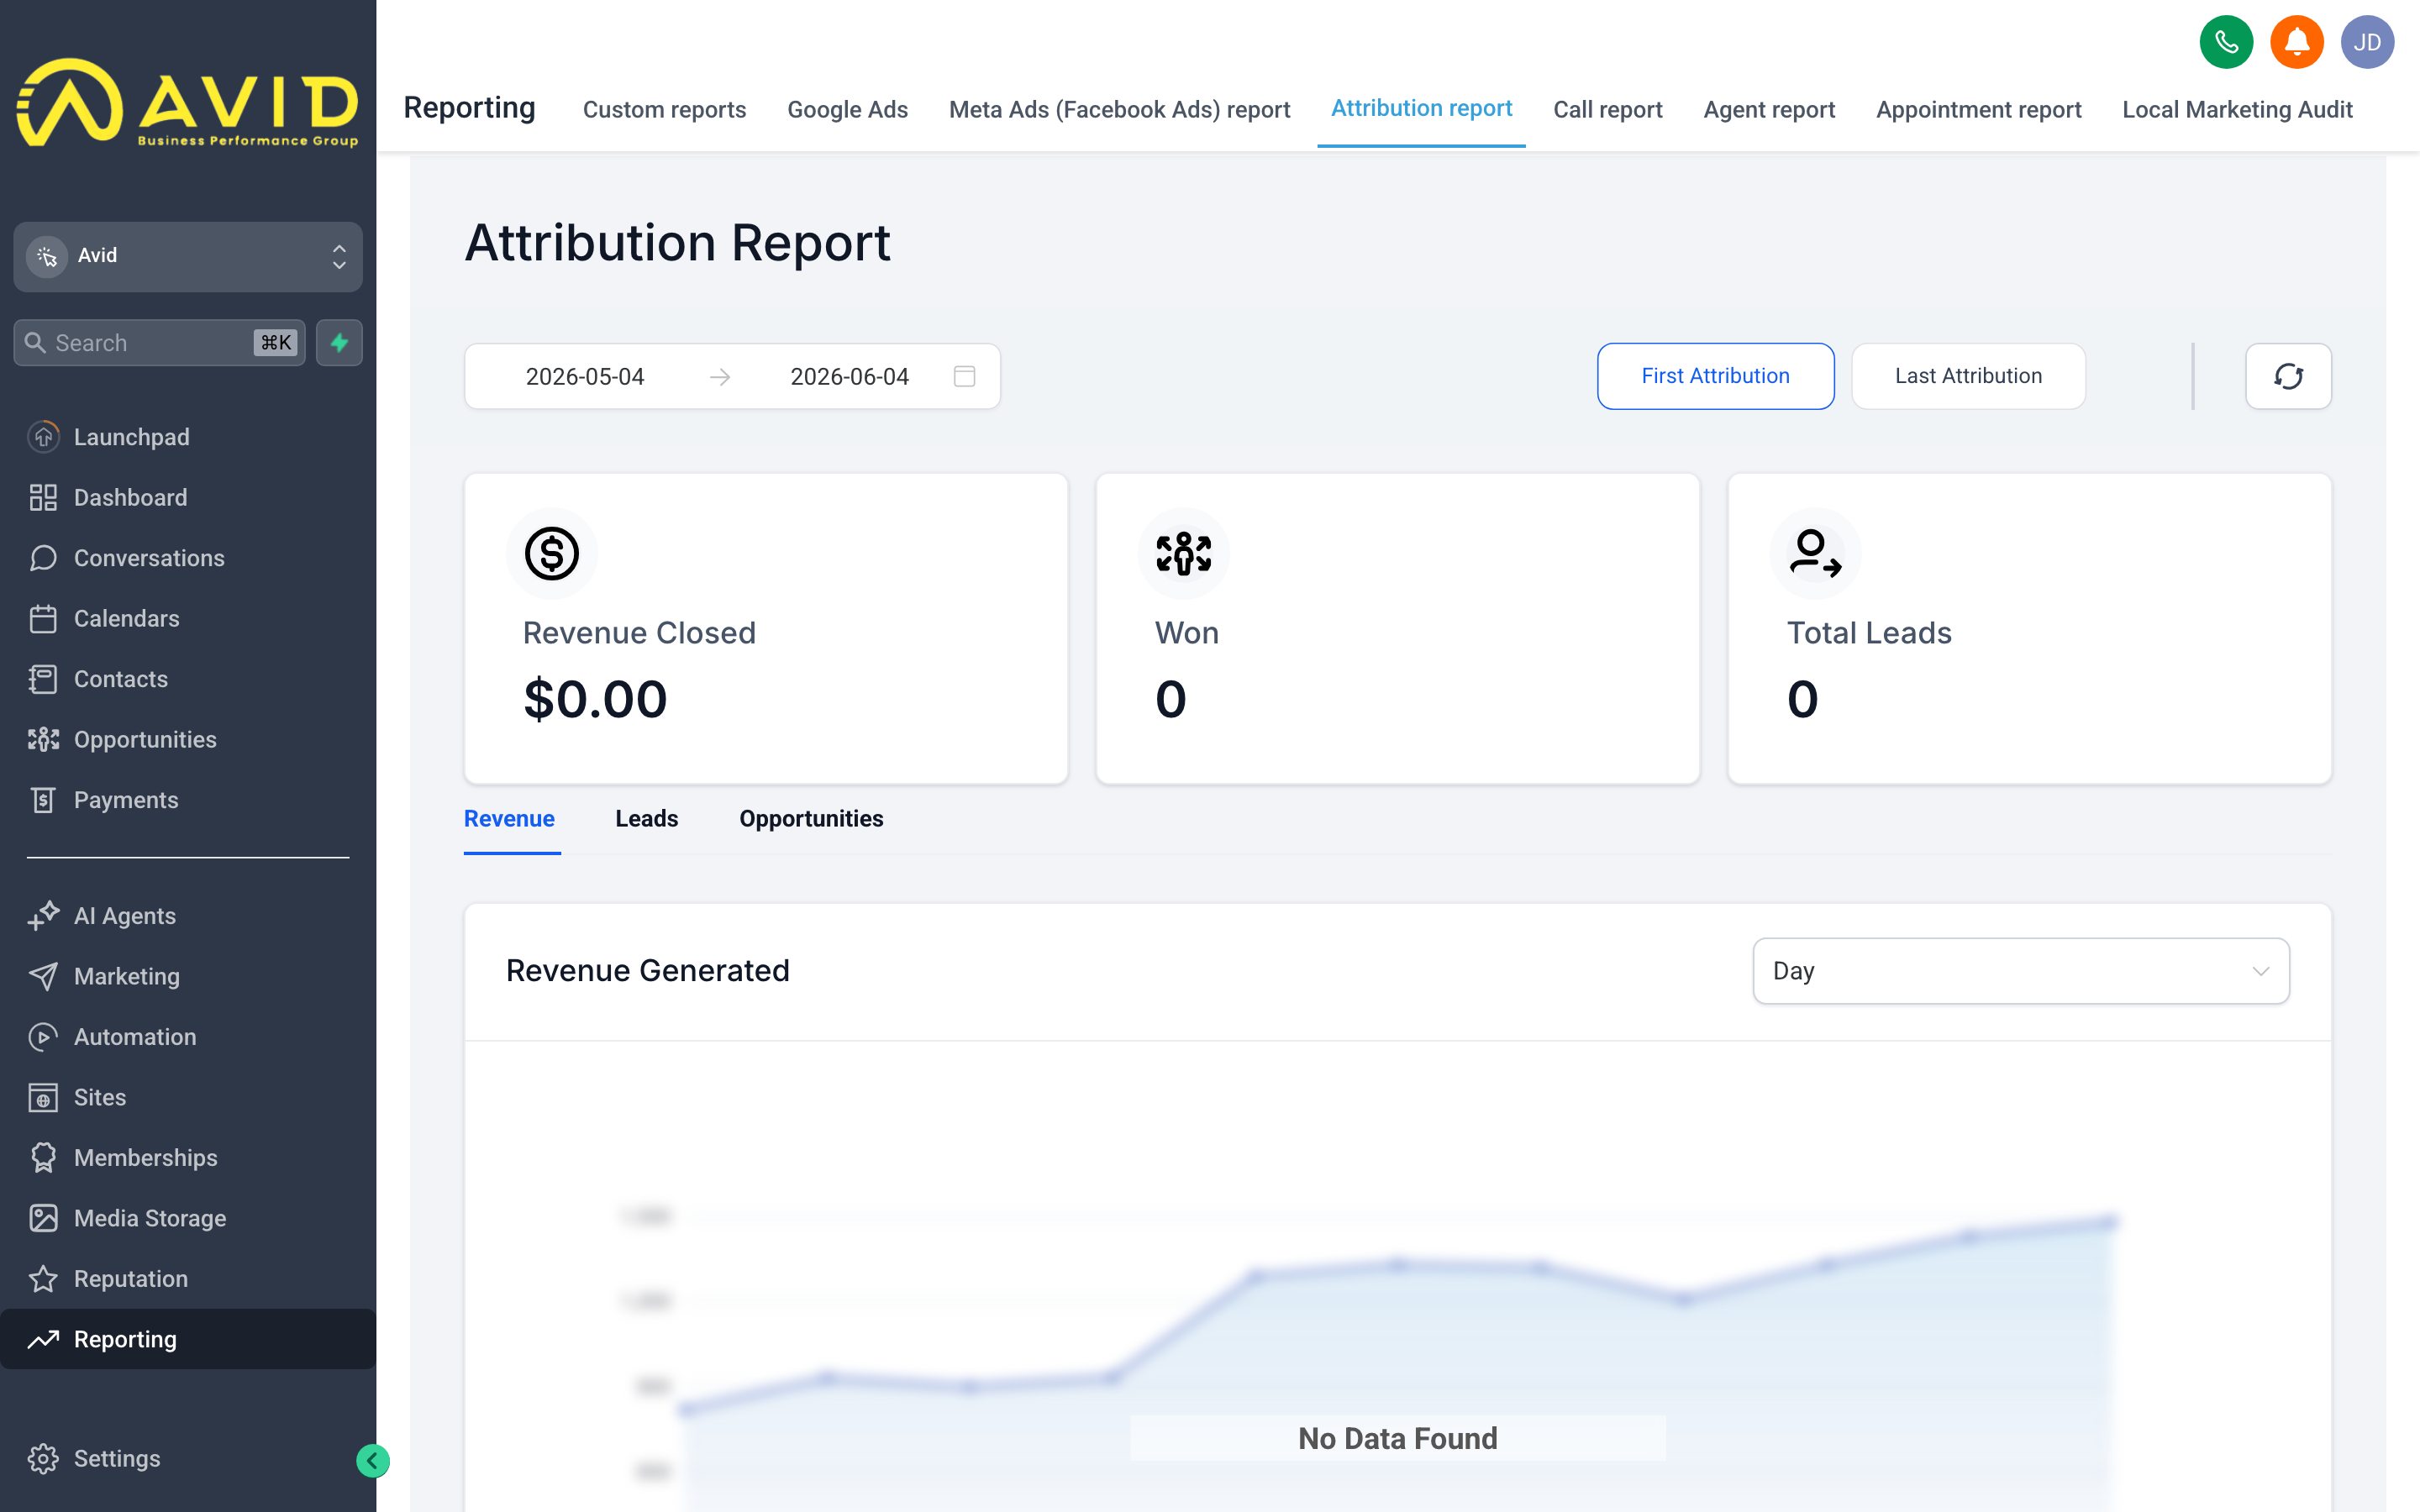Click the green lightning quick actions icon
This screenshot has height=1512, width=2420.
(339, 343)
